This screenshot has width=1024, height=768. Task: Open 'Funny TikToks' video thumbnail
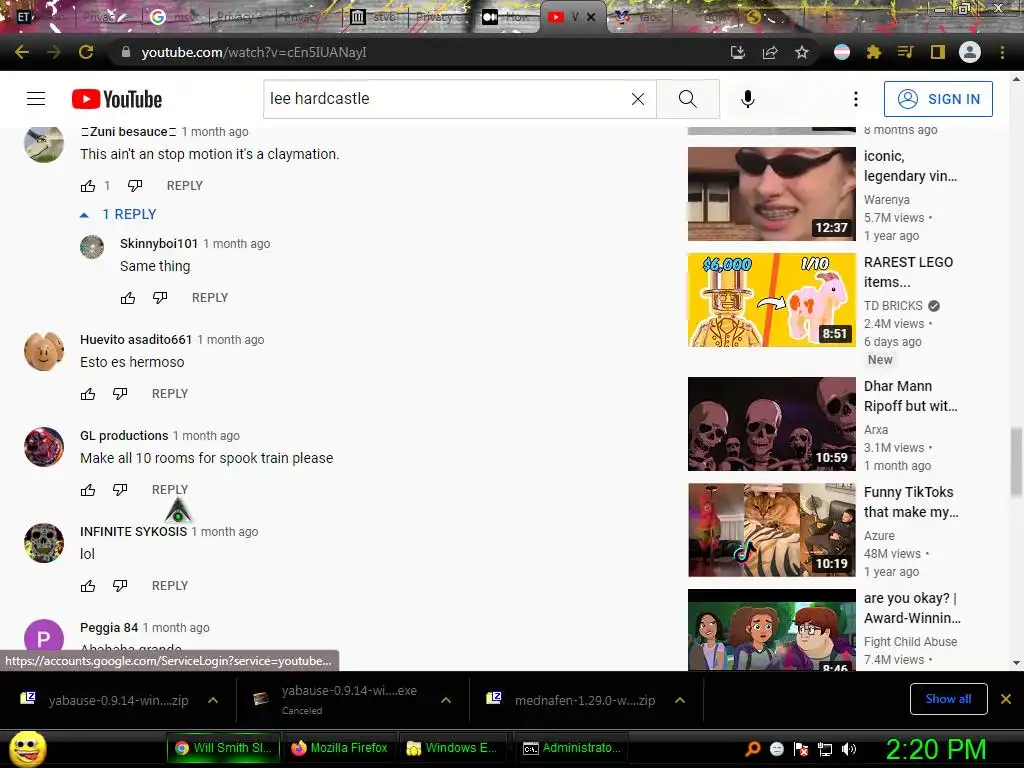[772, 530]
